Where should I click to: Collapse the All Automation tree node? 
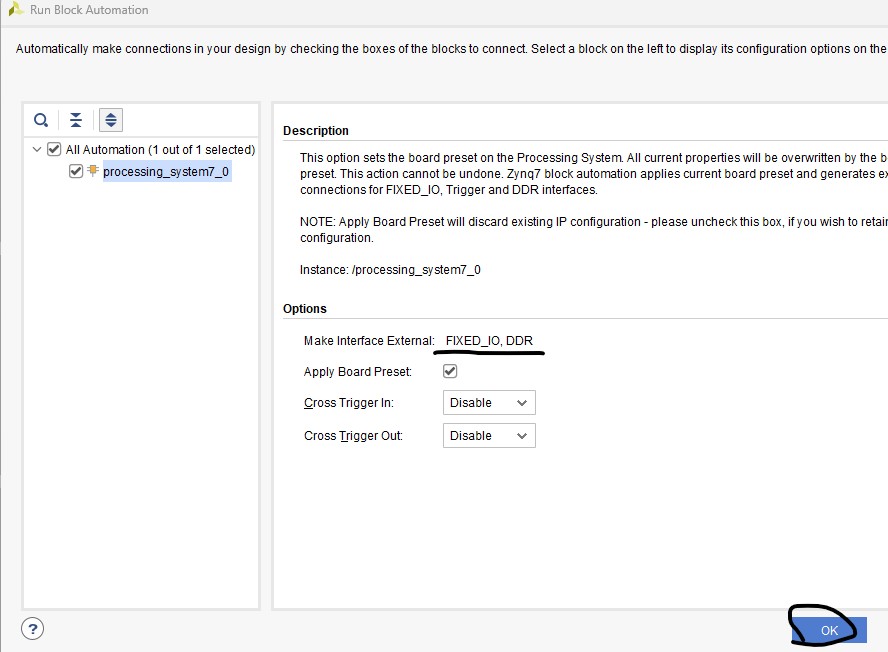pos(37,150)
